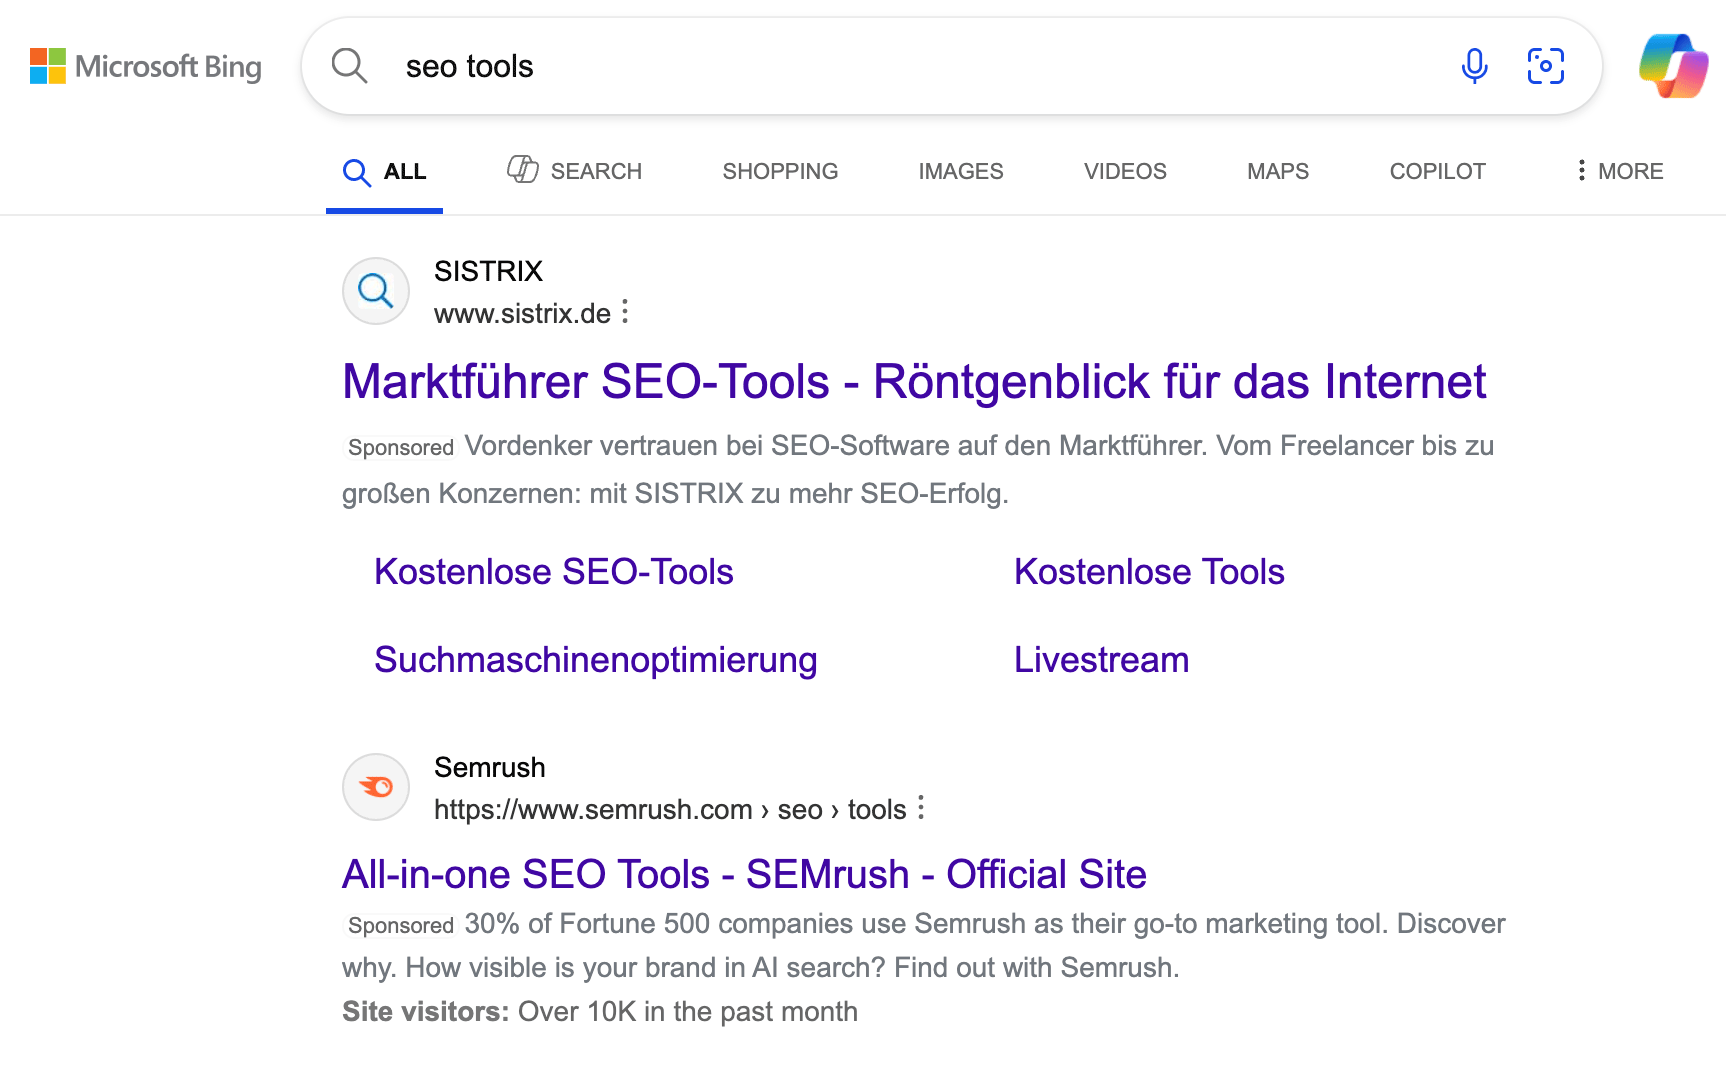Select the MAPS search category
The width and height of the screenshot is (1726, 1066).
pyautogui.click(x=1277, y=171)
